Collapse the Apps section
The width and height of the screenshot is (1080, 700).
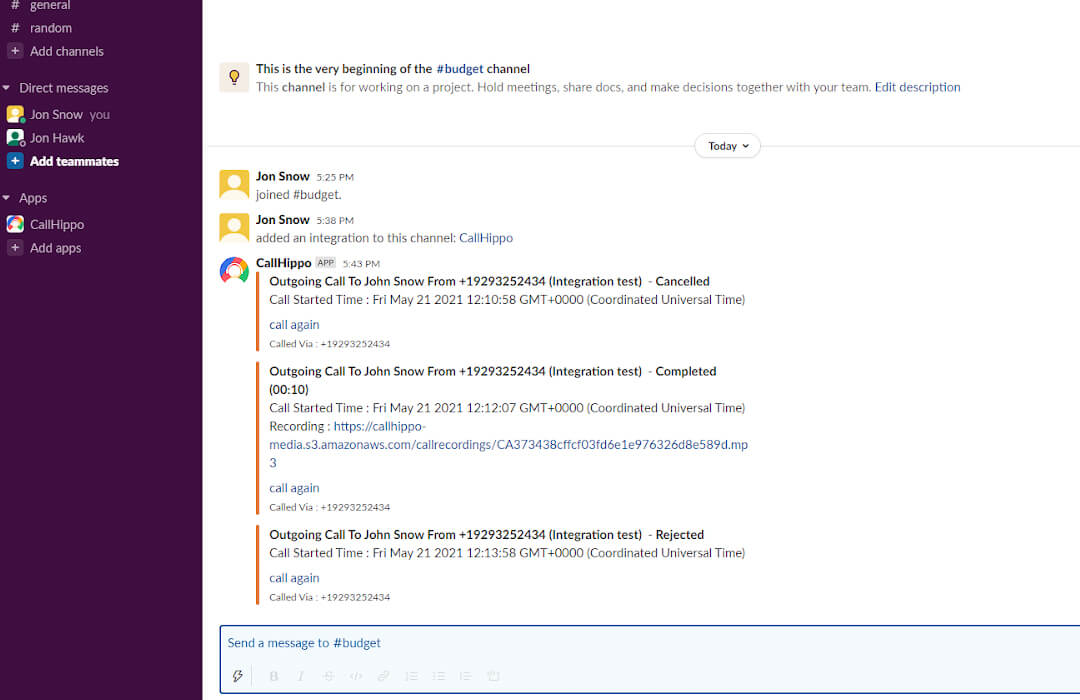coord(6,198)
